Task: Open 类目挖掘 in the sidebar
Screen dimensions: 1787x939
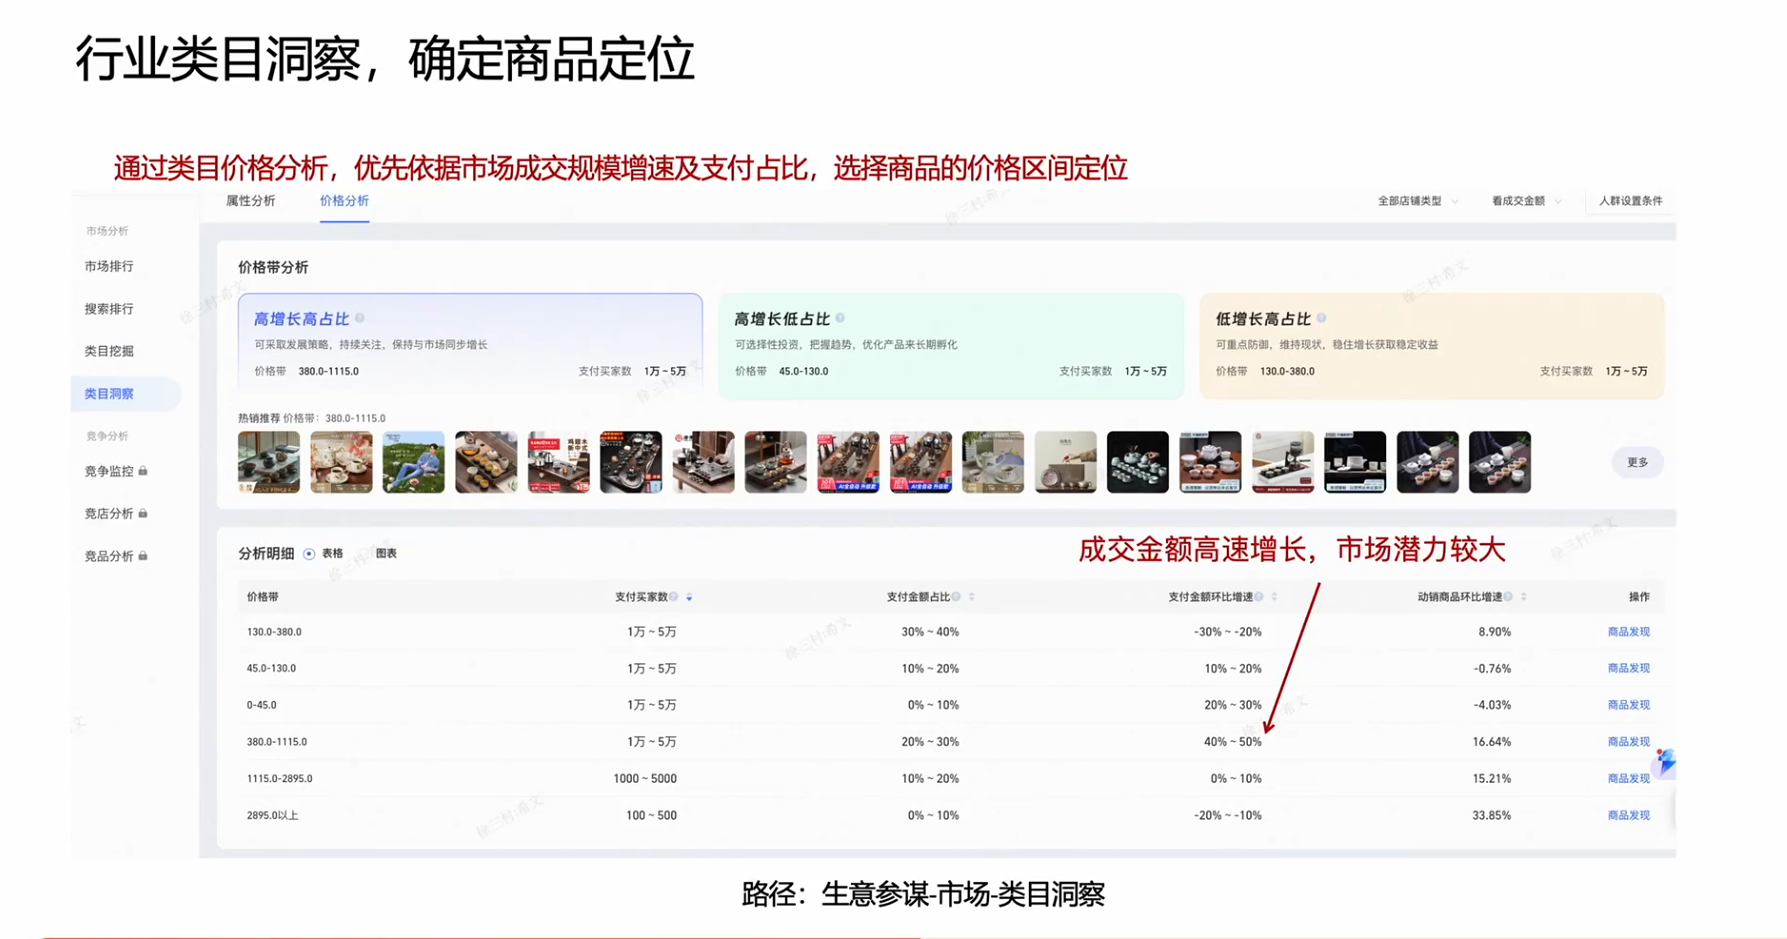Action: pos(109,351)
